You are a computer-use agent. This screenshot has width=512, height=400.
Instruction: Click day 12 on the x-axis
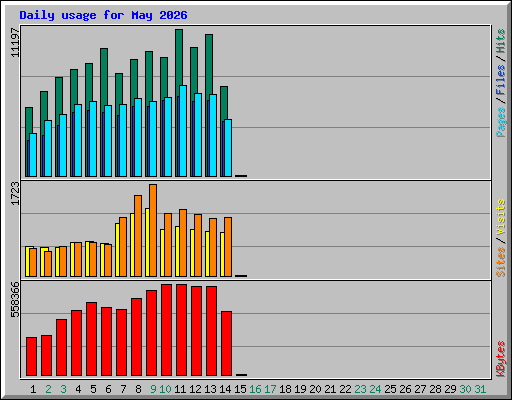195,389
